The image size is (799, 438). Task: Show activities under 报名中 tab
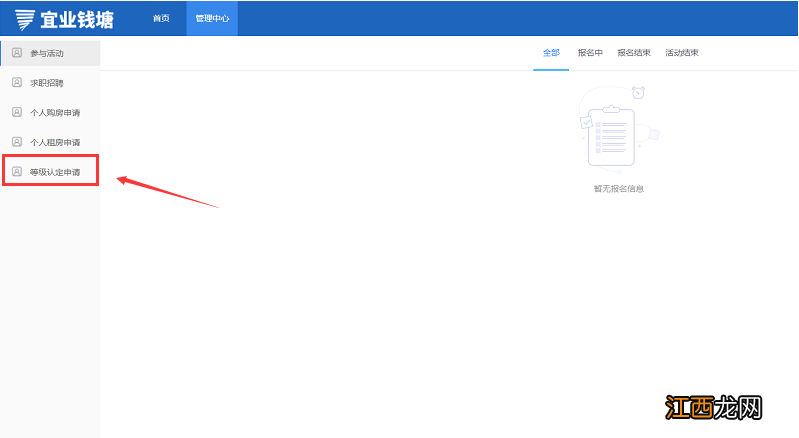[x=590, y=53]
